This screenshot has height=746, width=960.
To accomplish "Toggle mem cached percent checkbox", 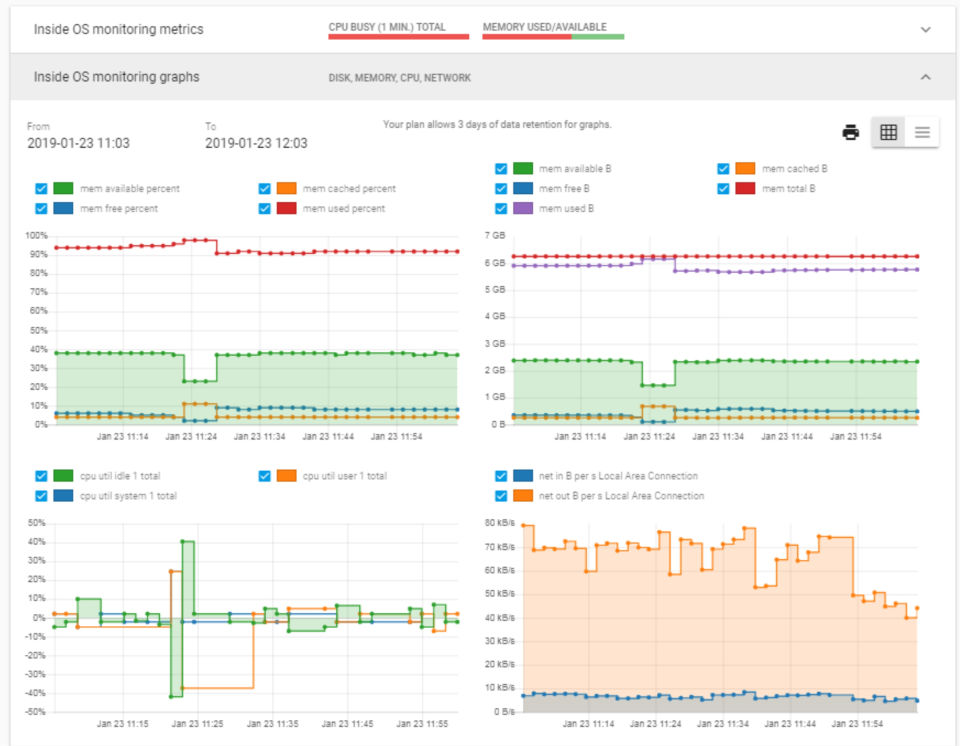I will [264, 189].
